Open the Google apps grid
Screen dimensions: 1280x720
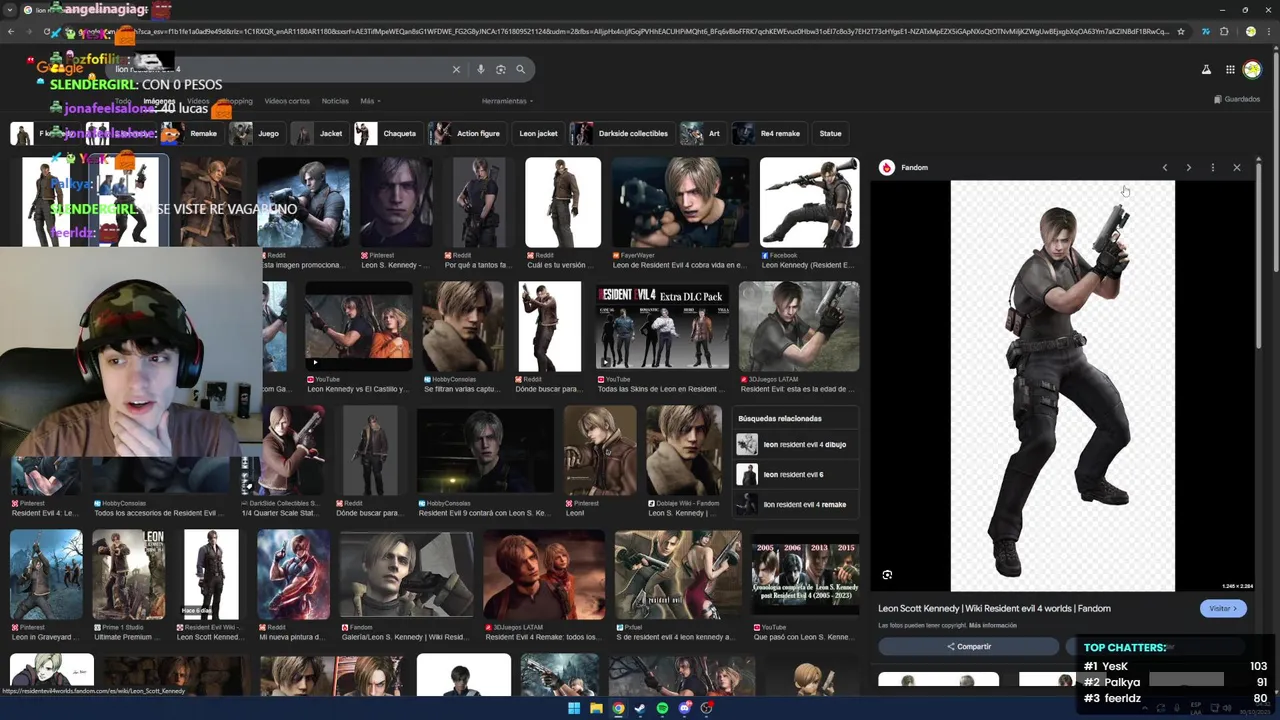[x=1231, y=69]
